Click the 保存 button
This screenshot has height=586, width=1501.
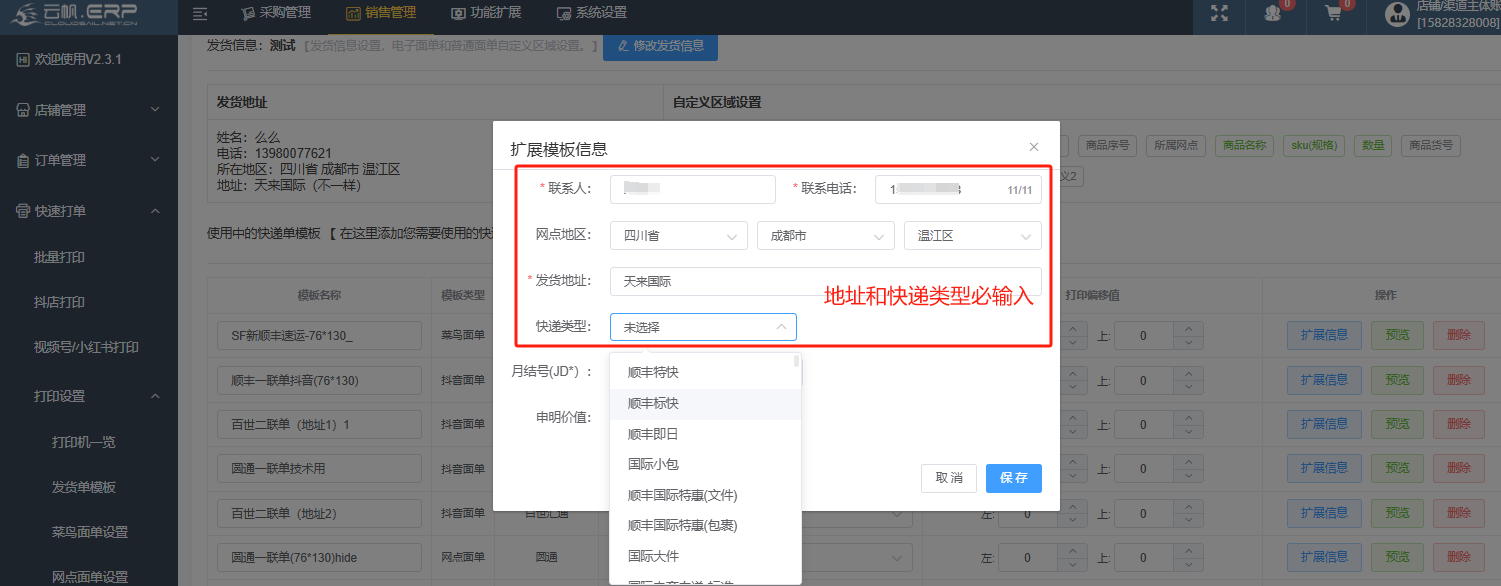tap(1013, 478)
